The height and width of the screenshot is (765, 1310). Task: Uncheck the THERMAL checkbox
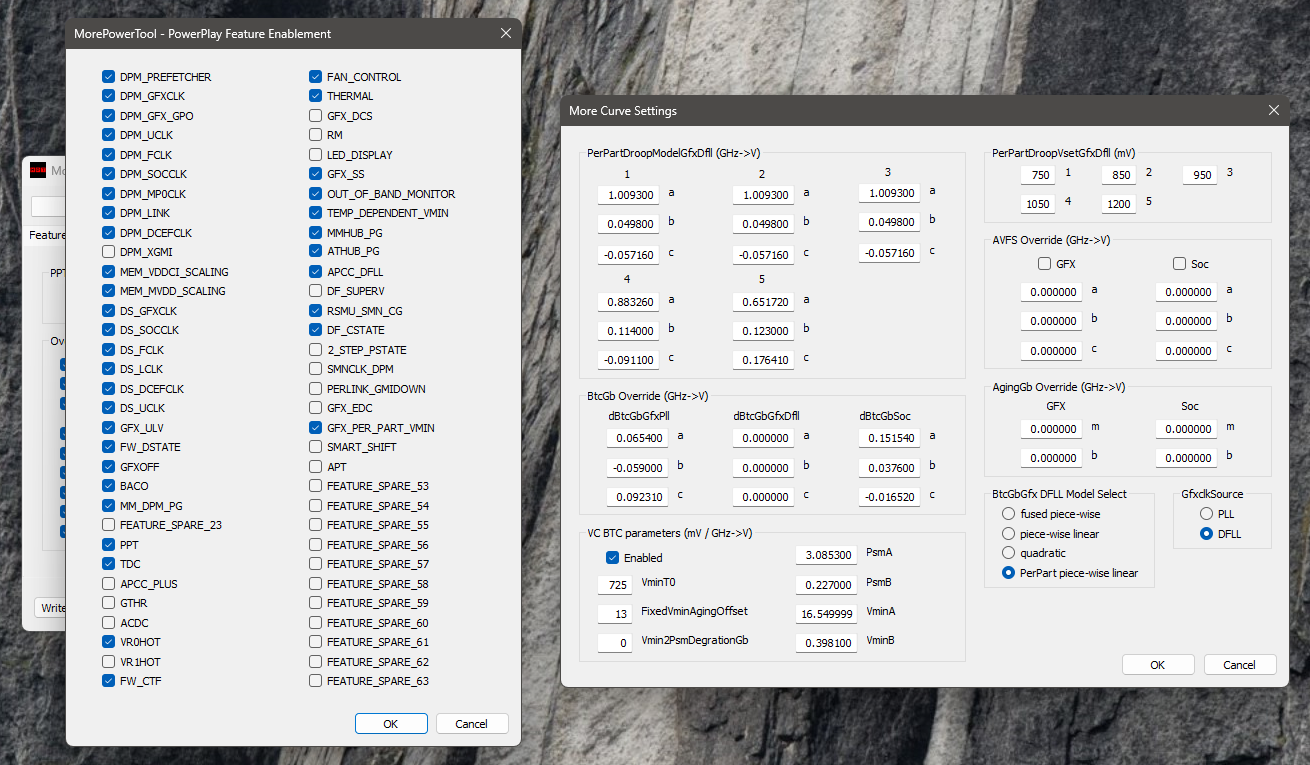pyautogui.click(x=315, y=96)
